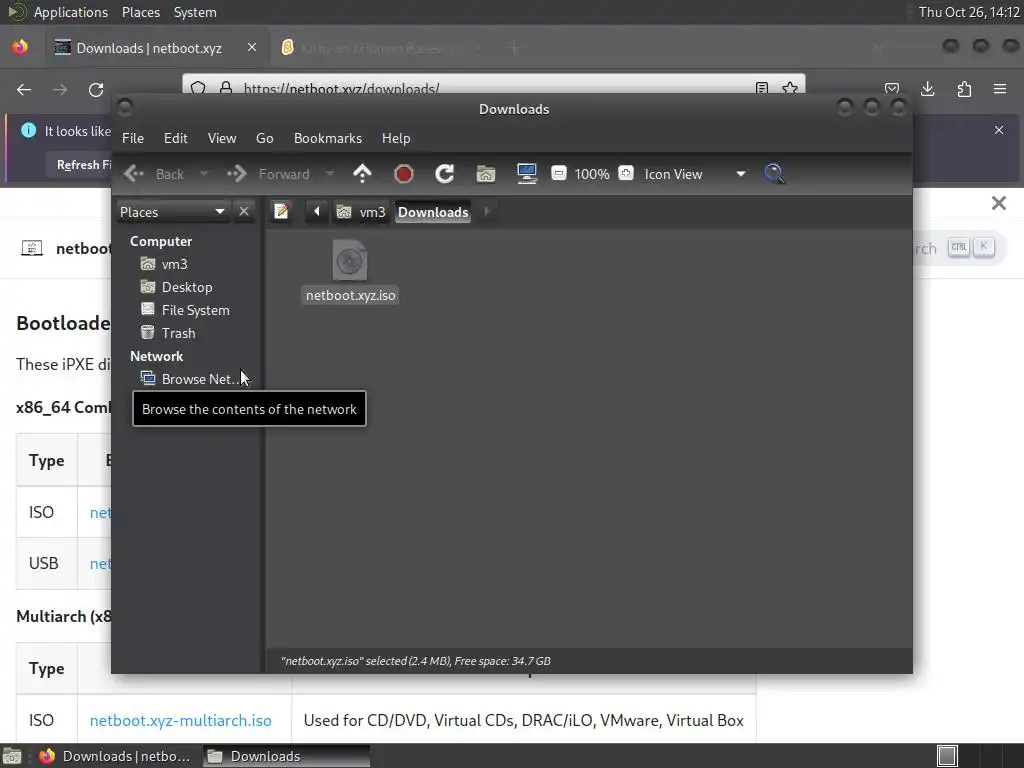
Task: Open the File menu
Action: click(133, 138)
